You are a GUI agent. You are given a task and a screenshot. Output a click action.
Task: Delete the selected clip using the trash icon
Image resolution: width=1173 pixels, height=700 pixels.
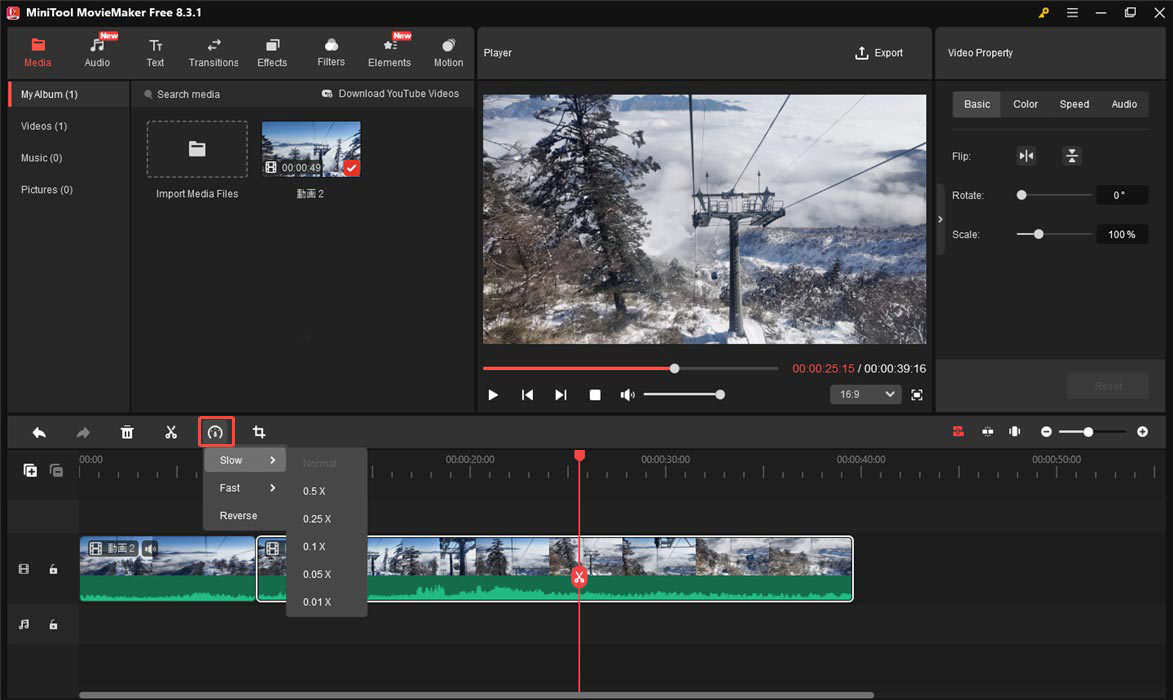click(x=127, y=432)
